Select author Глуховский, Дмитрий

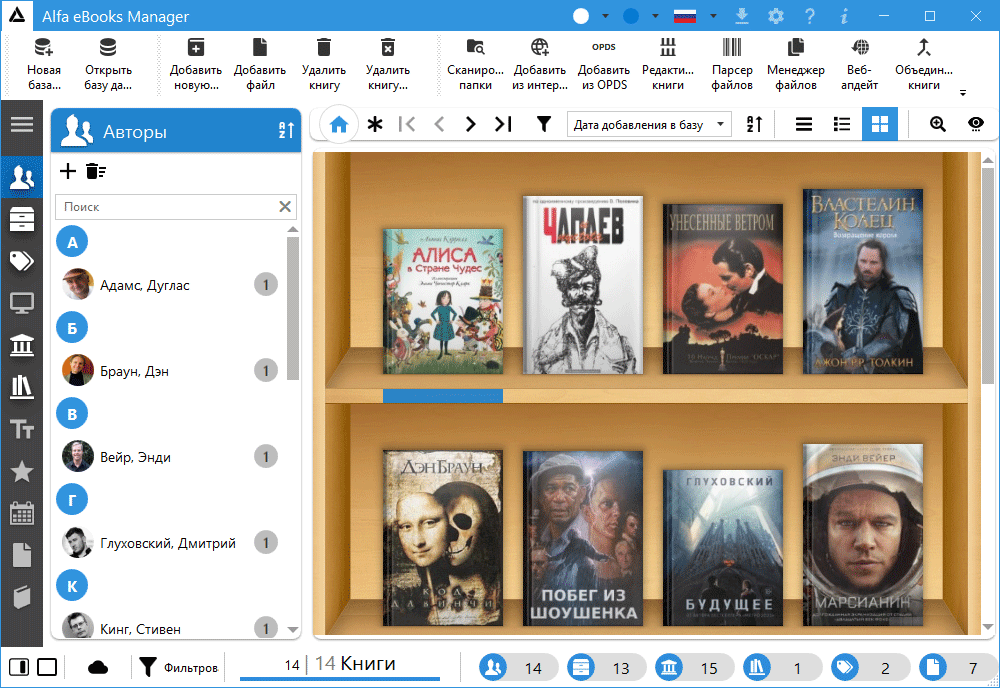(167, 543)
